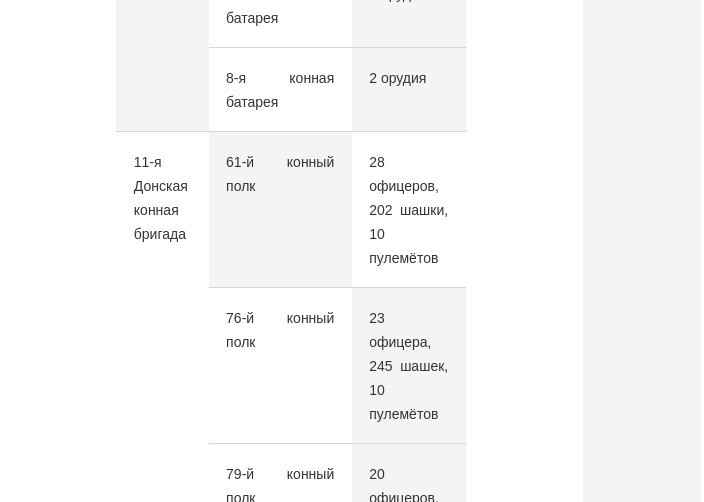Click 'пулемётов' in the 76-й полк row

(x=404, y=414)
